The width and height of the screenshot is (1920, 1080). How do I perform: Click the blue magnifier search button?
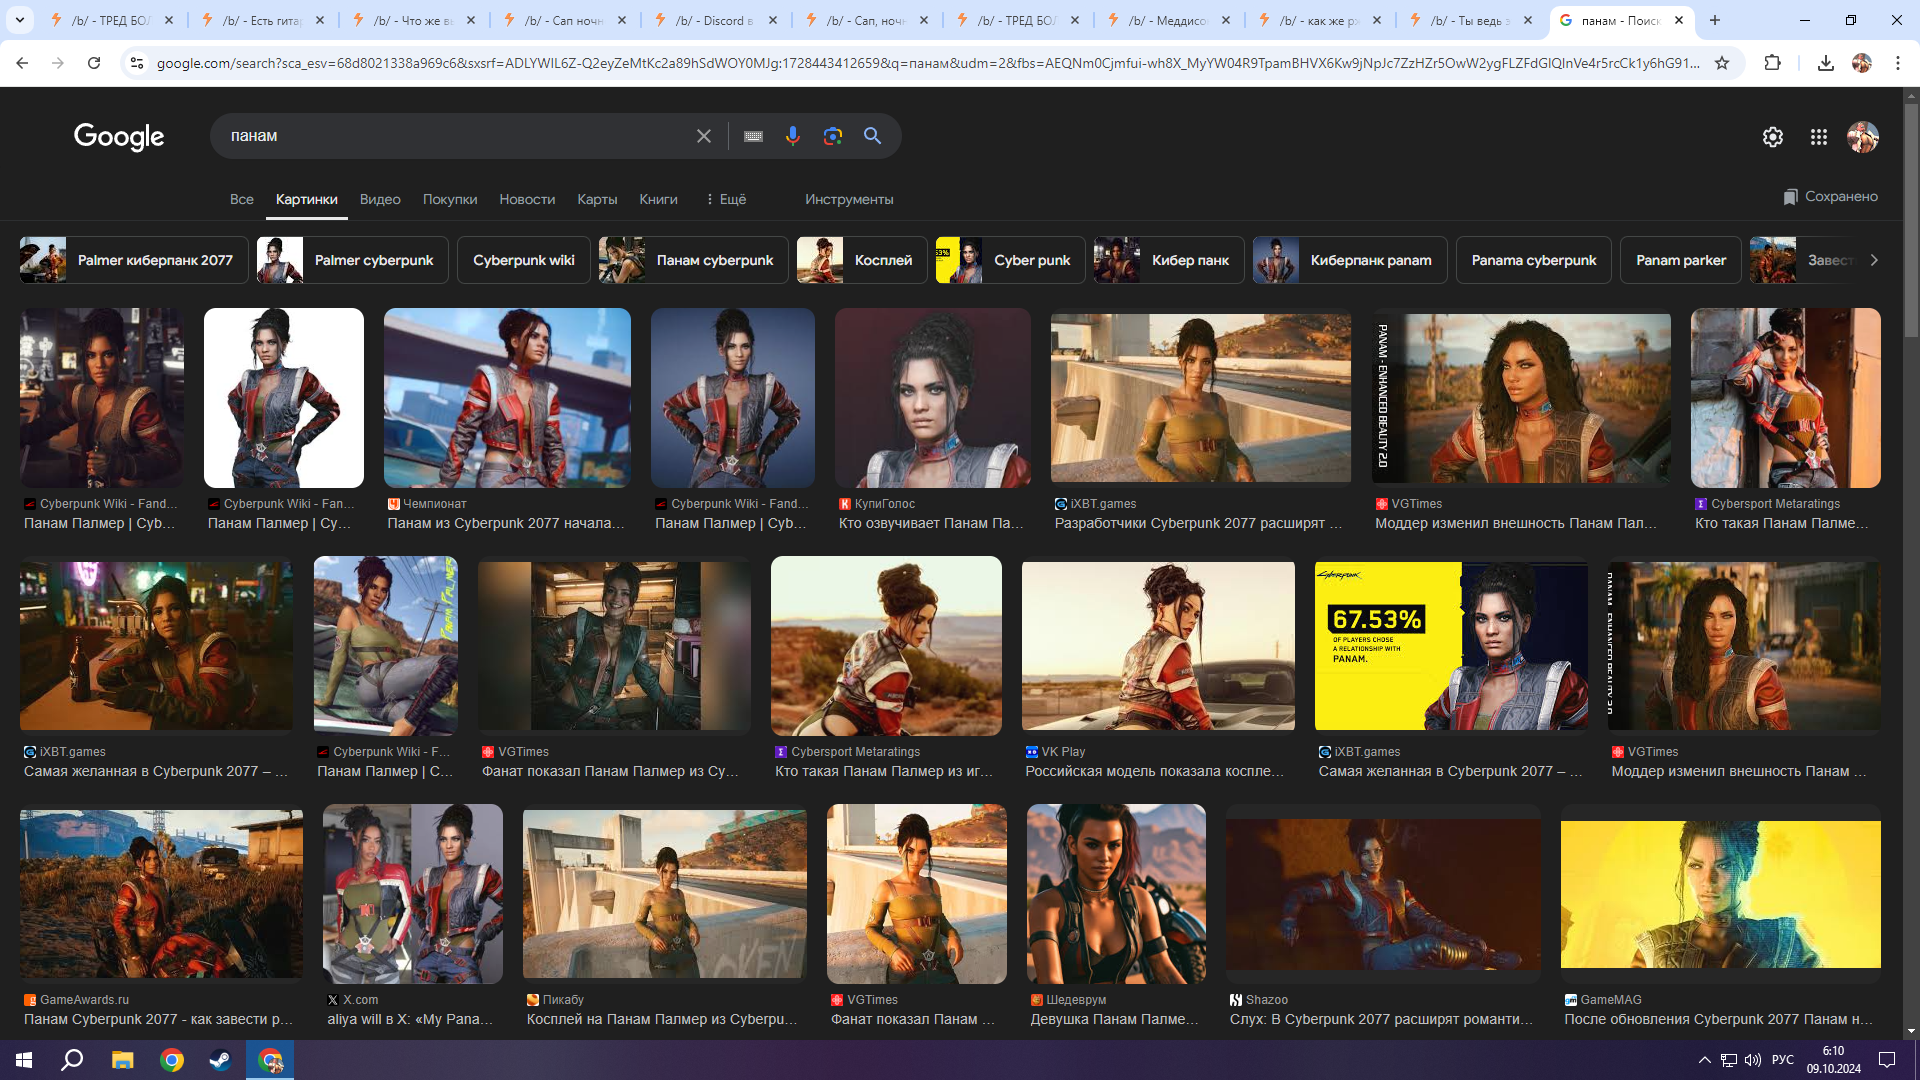click(x=872, y=136)
